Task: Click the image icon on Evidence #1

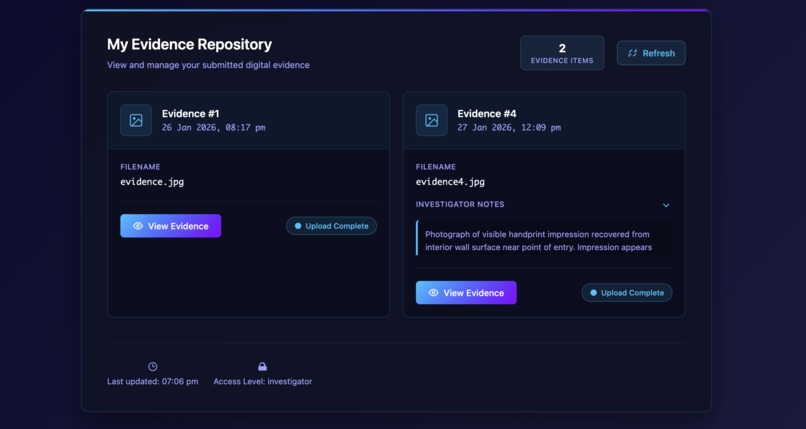Action: [136, 120]
